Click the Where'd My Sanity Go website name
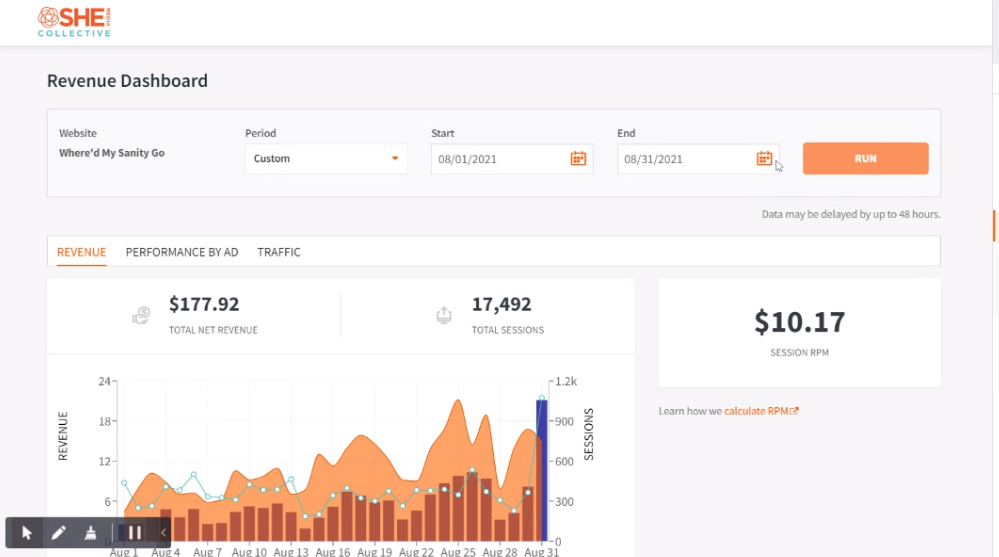This screenshot has width=999, height=557. [111, 153]
